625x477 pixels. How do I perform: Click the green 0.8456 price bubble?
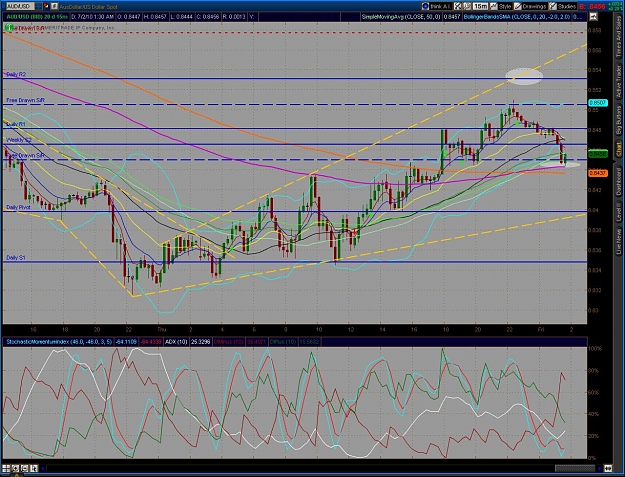click(x=598, y=154)
